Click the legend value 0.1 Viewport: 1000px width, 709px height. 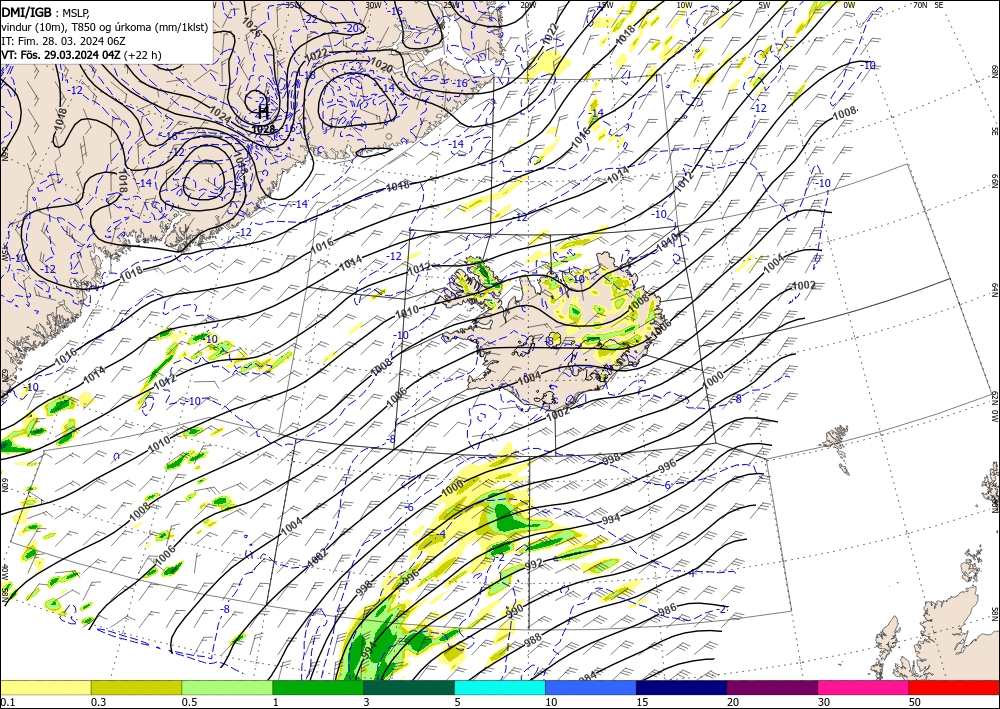coord(6,702)
